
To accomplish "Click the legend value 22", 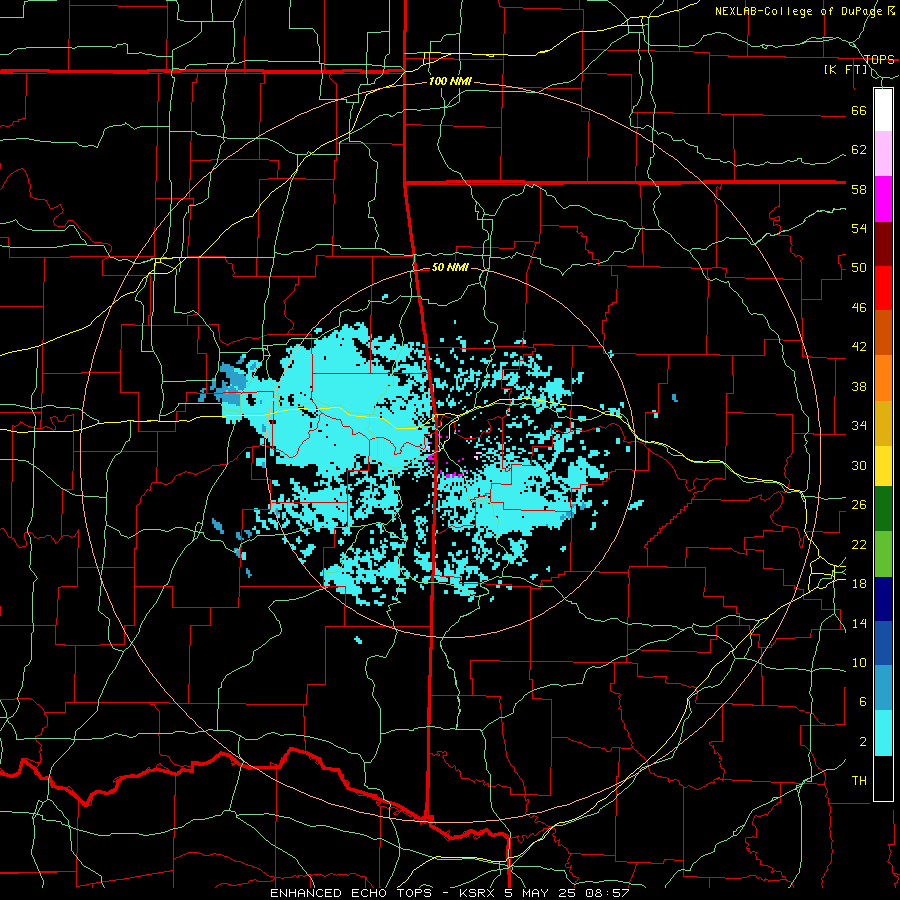I will coord(859,544).
